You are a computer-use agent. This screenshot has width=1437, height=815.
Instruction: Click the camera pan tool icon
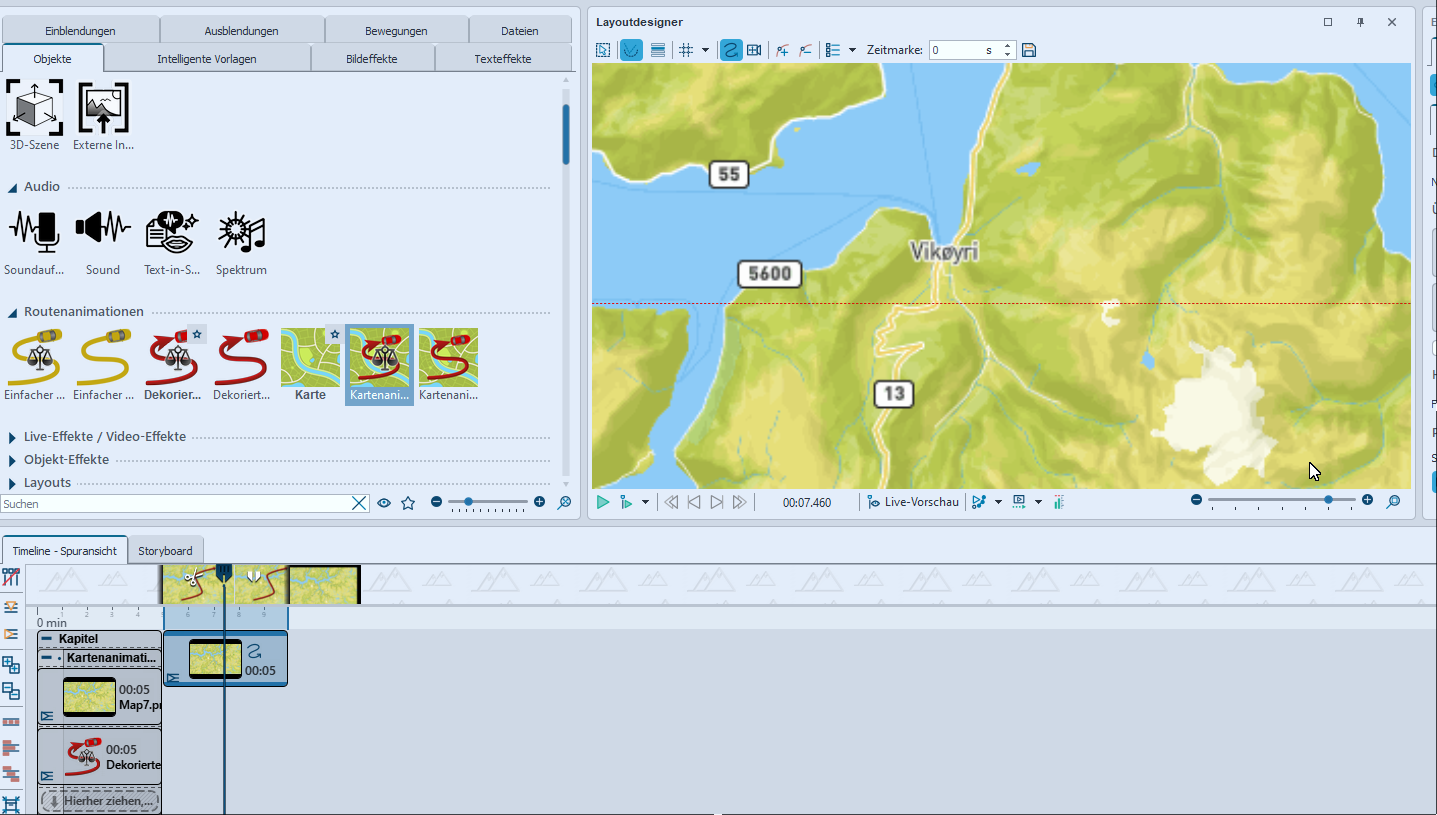pyautogui.click(x=754, y=50)
